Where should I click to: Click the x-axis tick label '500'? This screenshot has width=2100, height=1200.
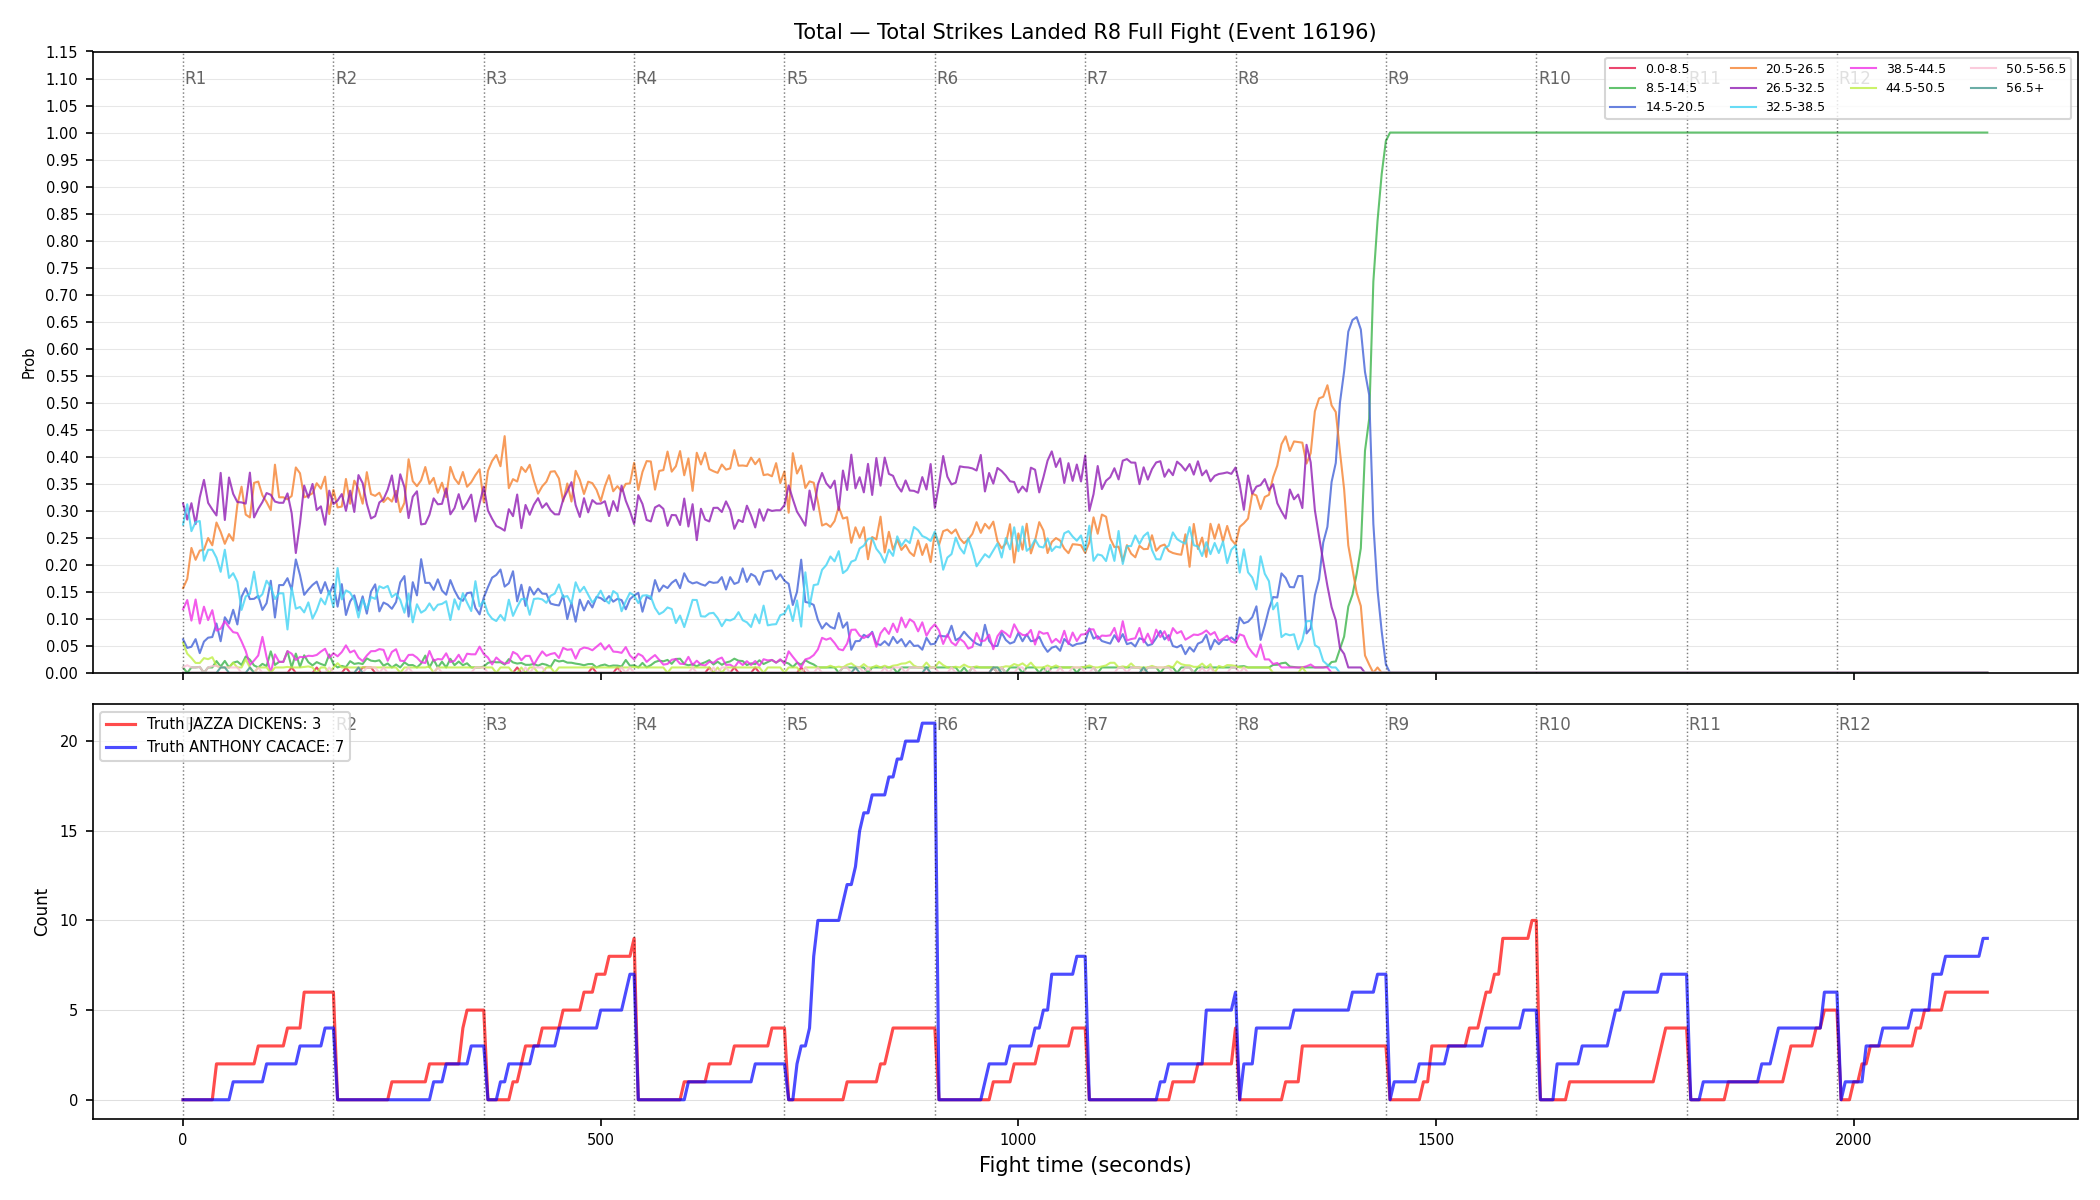tap(600, 1139)
